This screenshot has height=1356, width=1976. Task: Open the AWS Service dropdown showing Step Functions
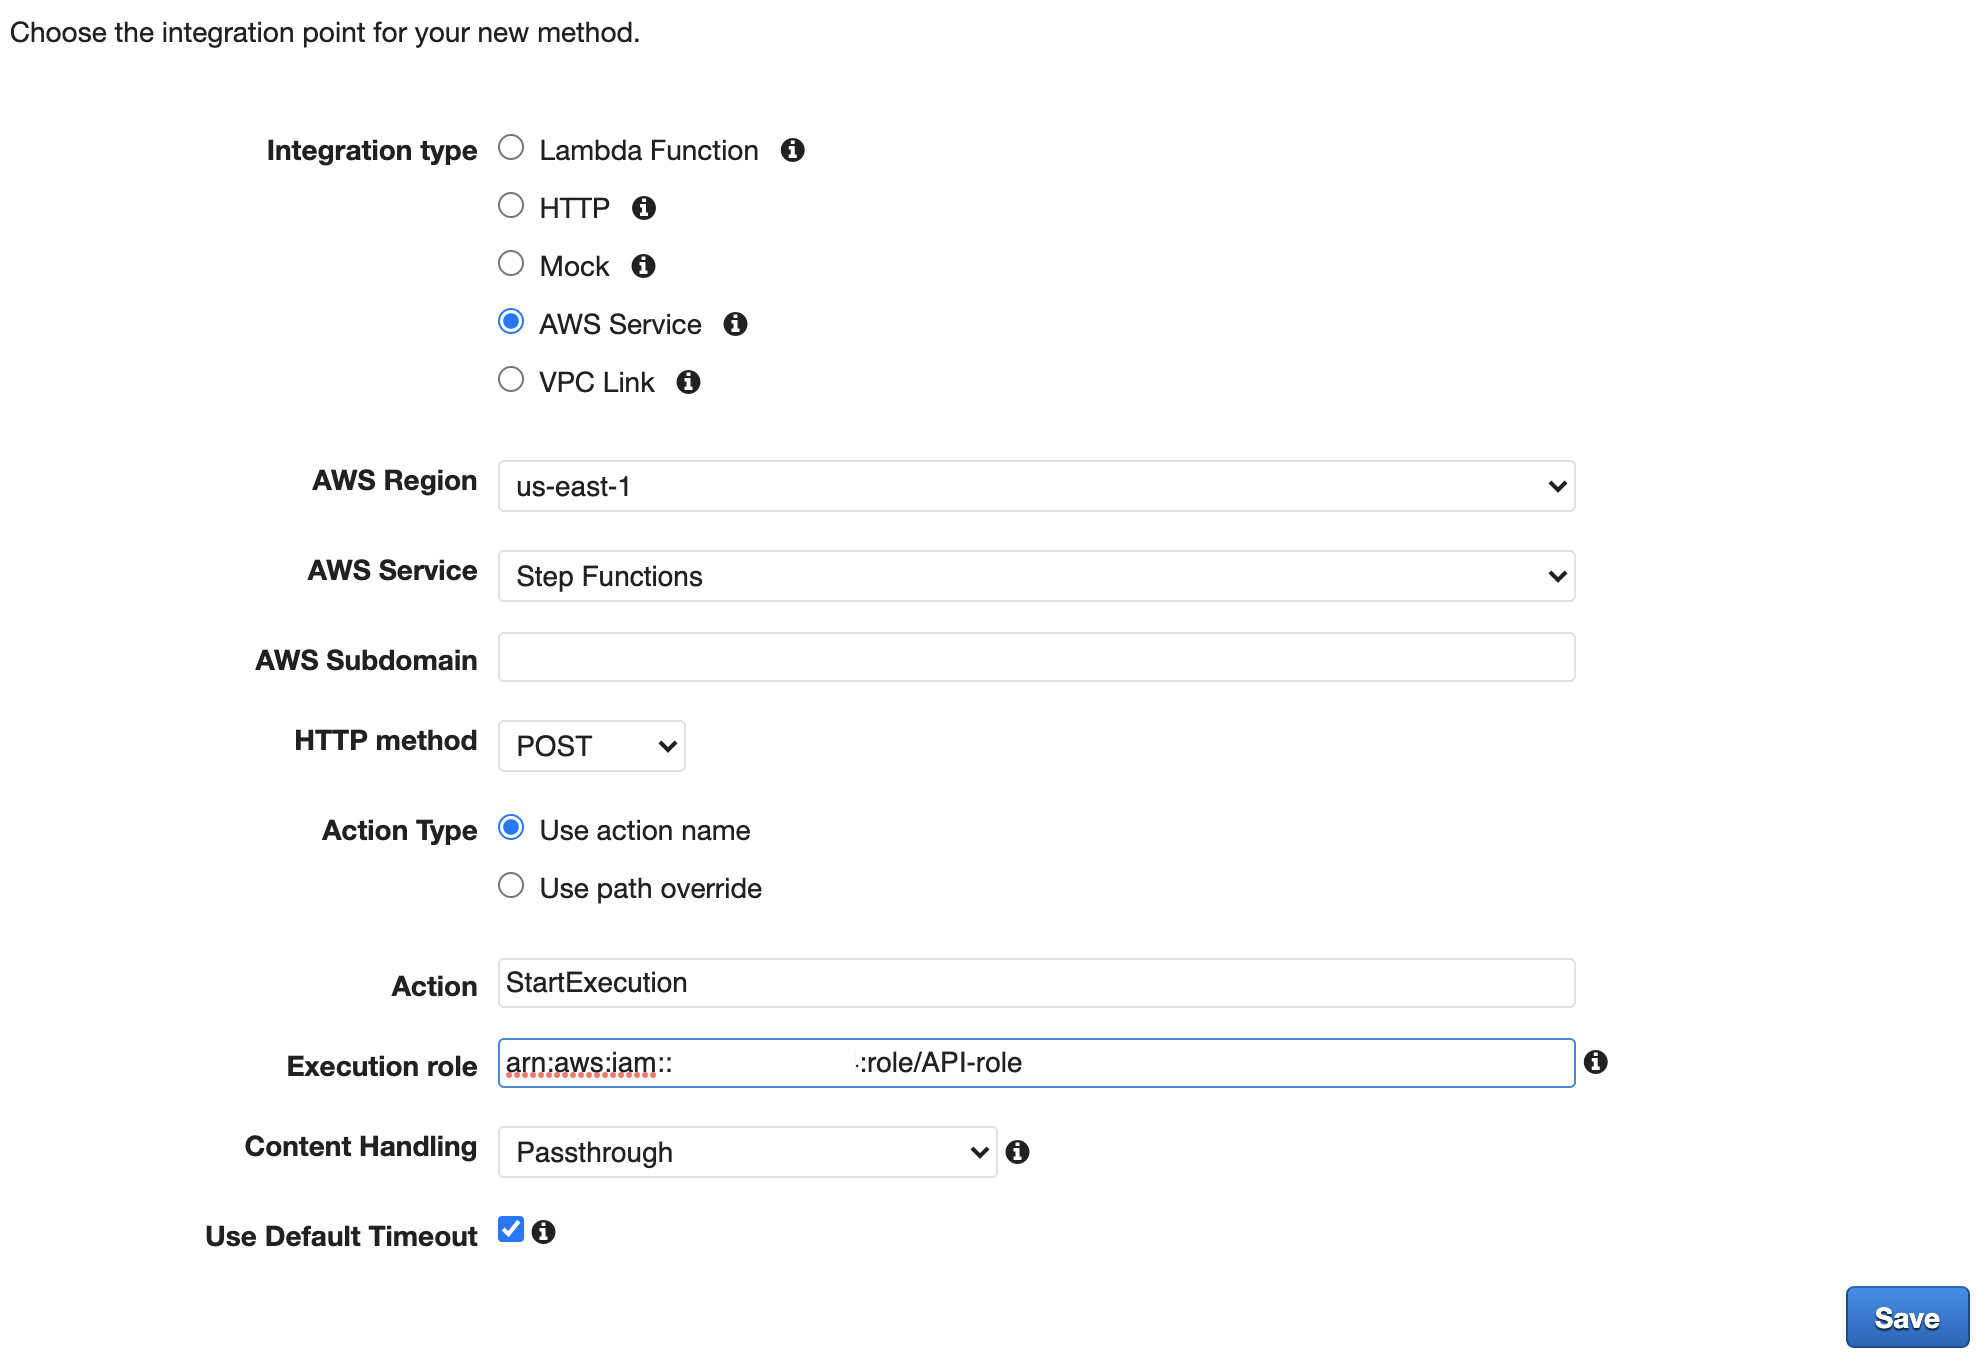pos(1036,576)
